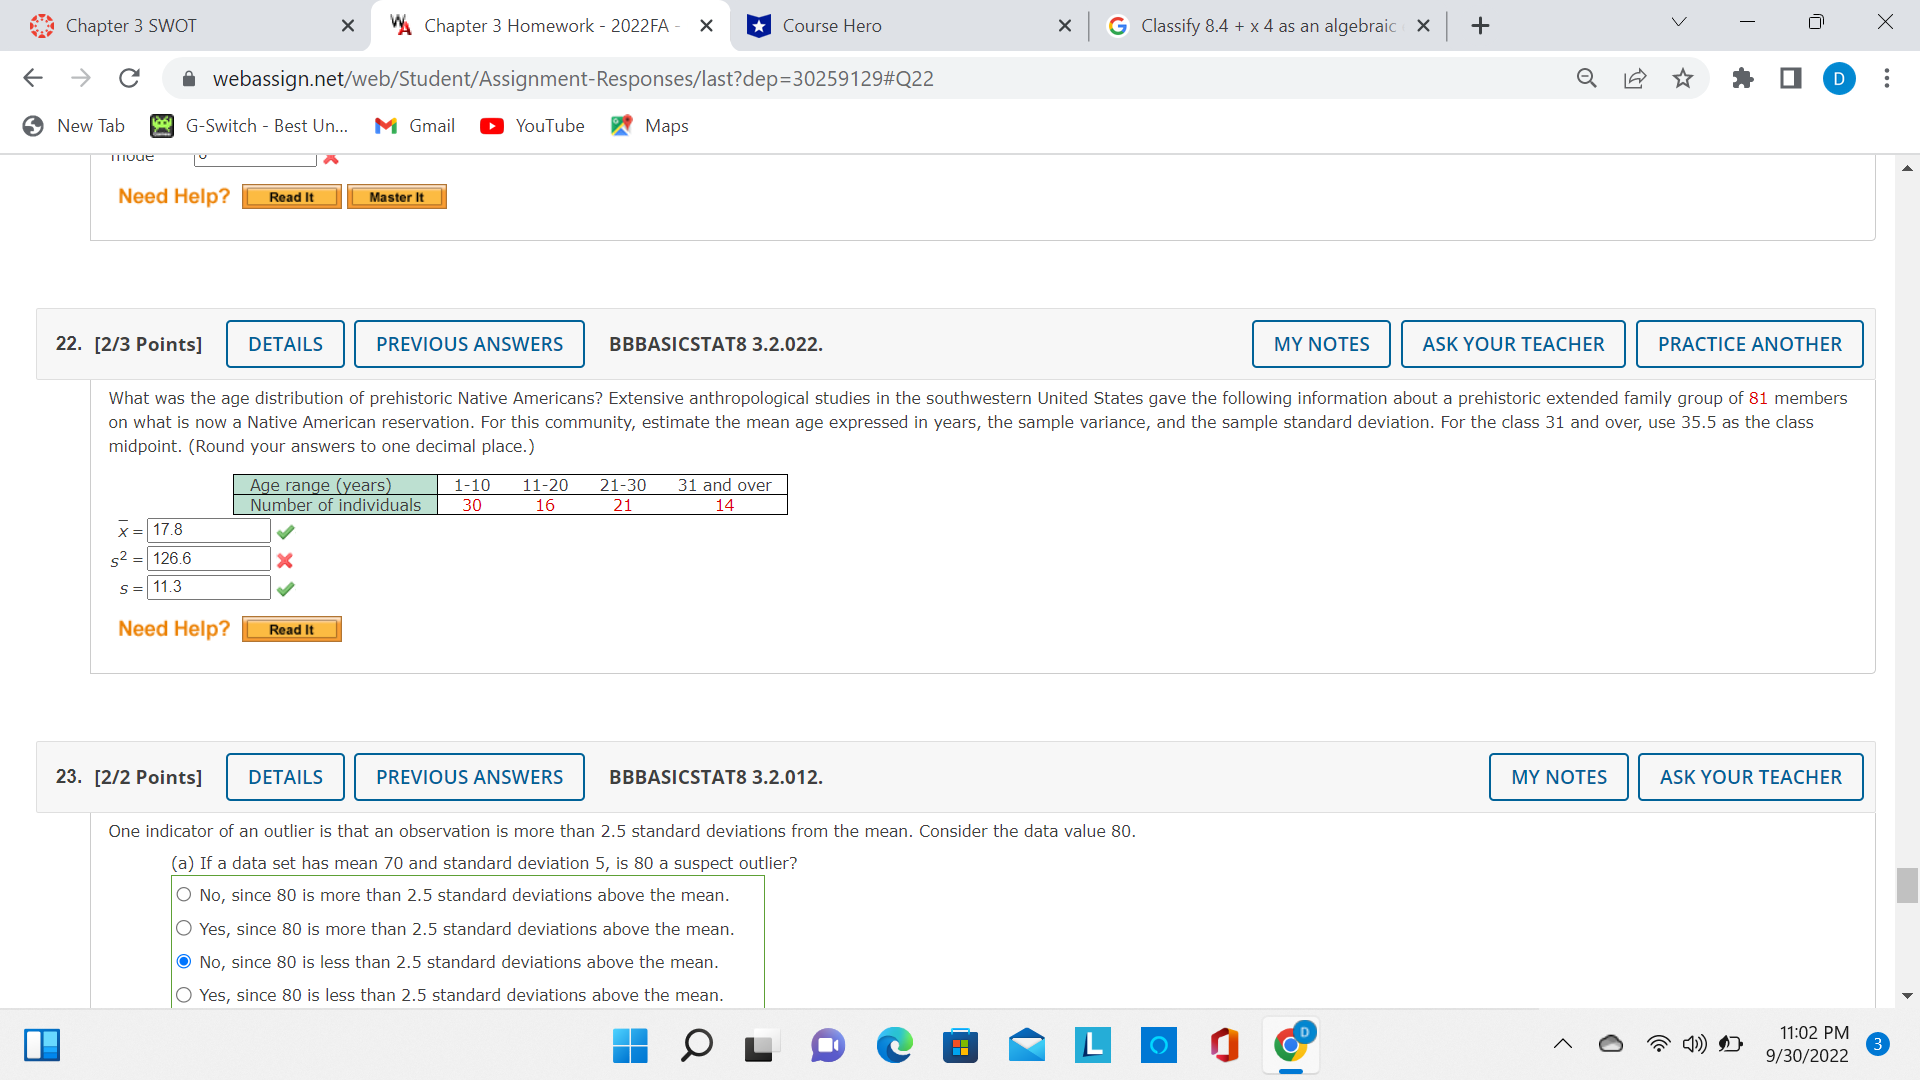Select 'Yes, since 80 is more than 2.5 standard deviations'
This screenshot has height=1080, width=1920.
click(x=184, y=927)
